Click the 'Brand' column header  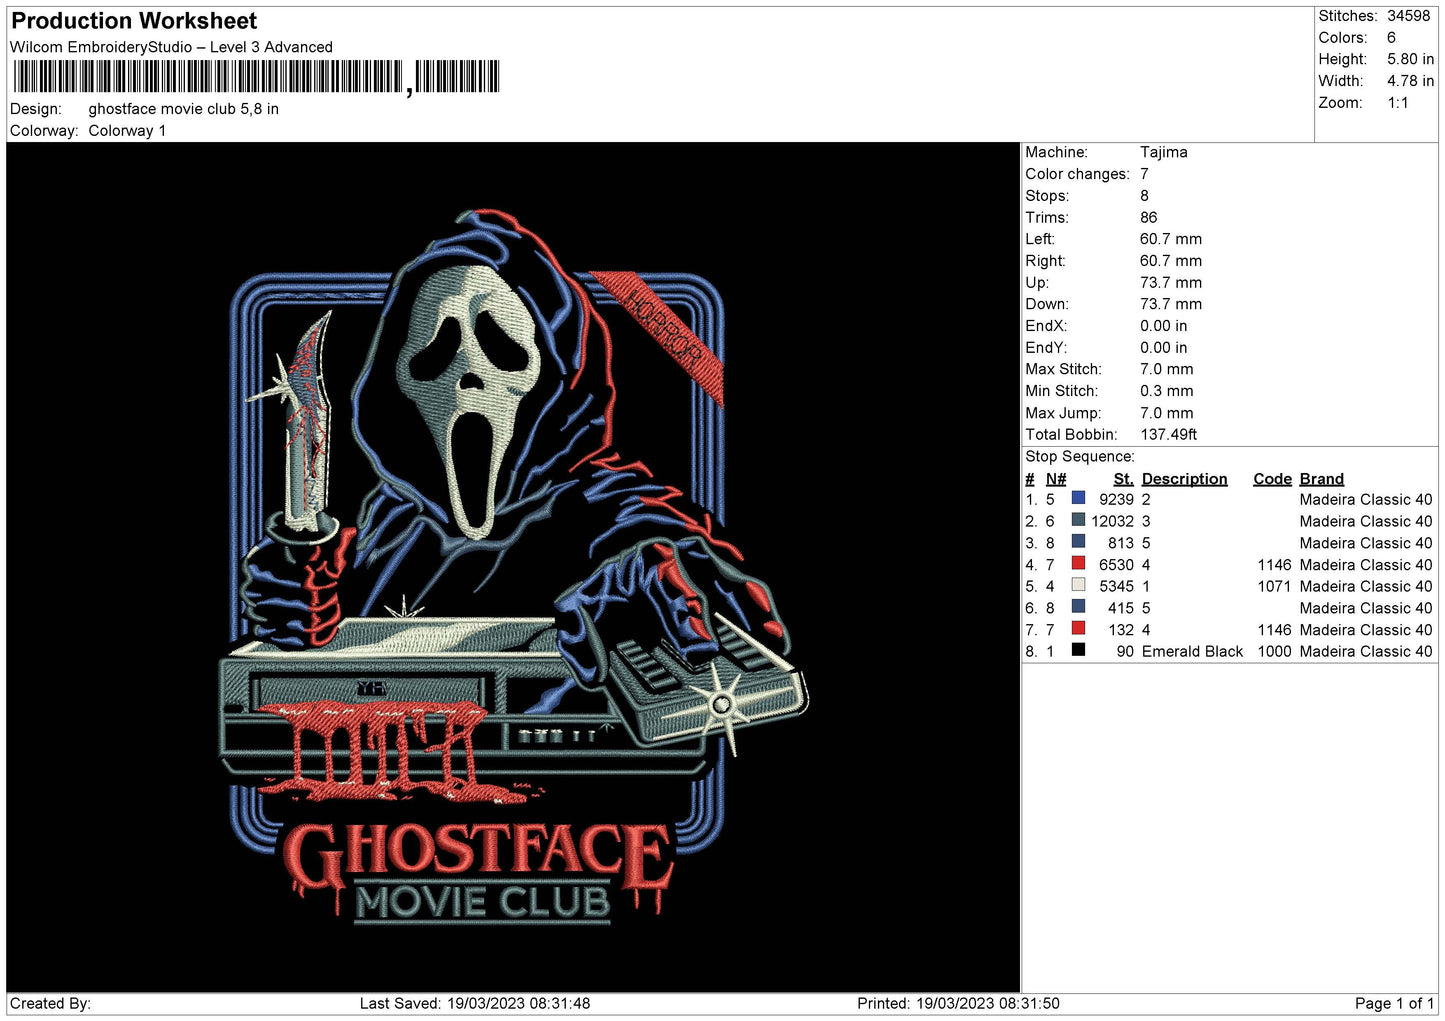(x=1322, y=479)
